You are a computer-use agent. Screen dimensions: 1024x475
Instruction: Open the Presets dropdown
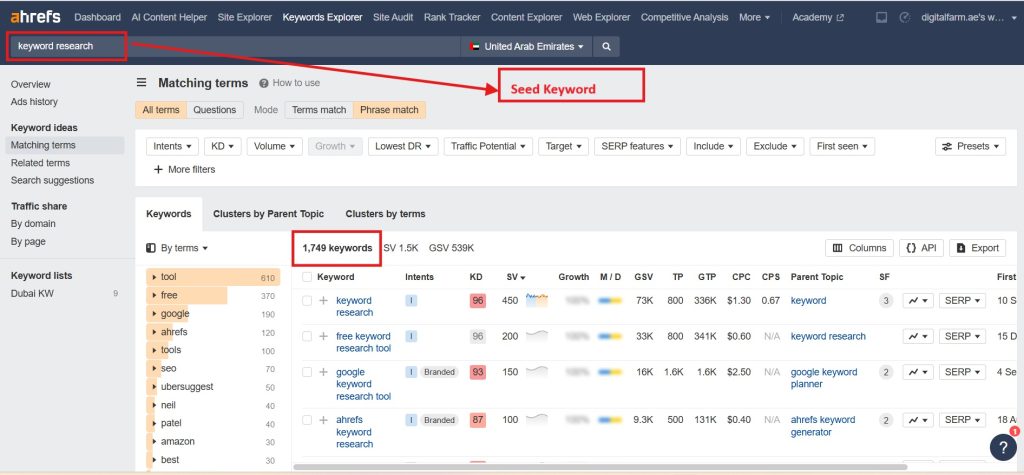(970, 146)
